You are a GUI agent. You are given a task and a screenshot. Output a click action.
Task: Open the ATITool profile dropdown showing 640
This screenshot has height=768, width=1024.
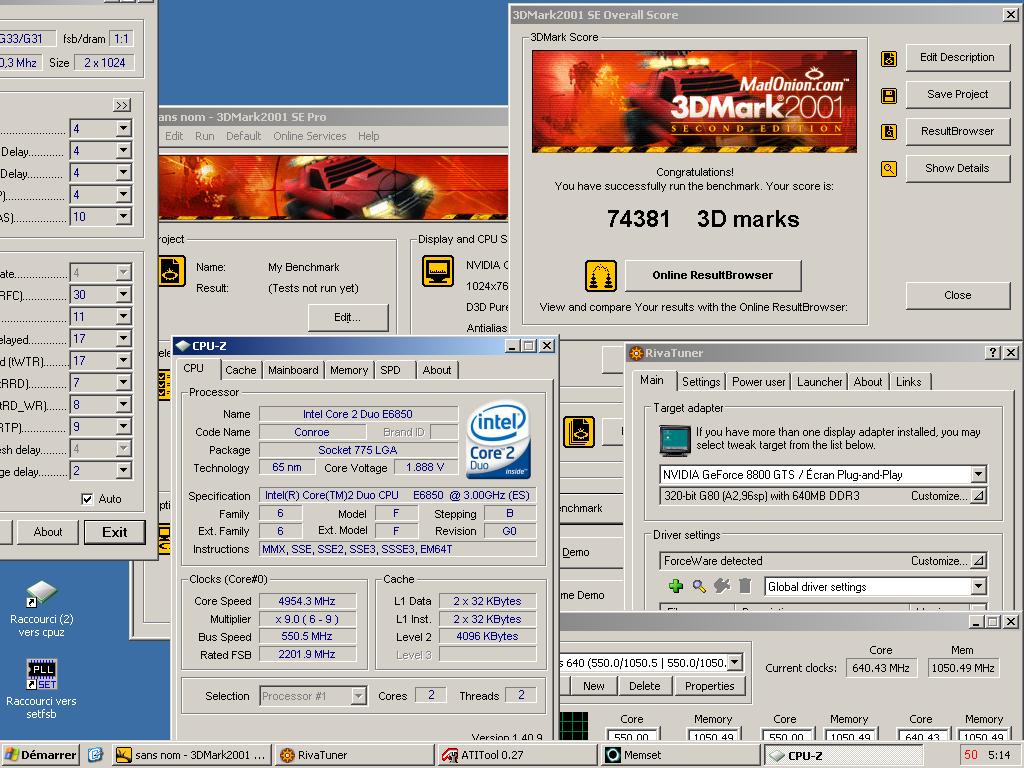[x=735, y=663]
